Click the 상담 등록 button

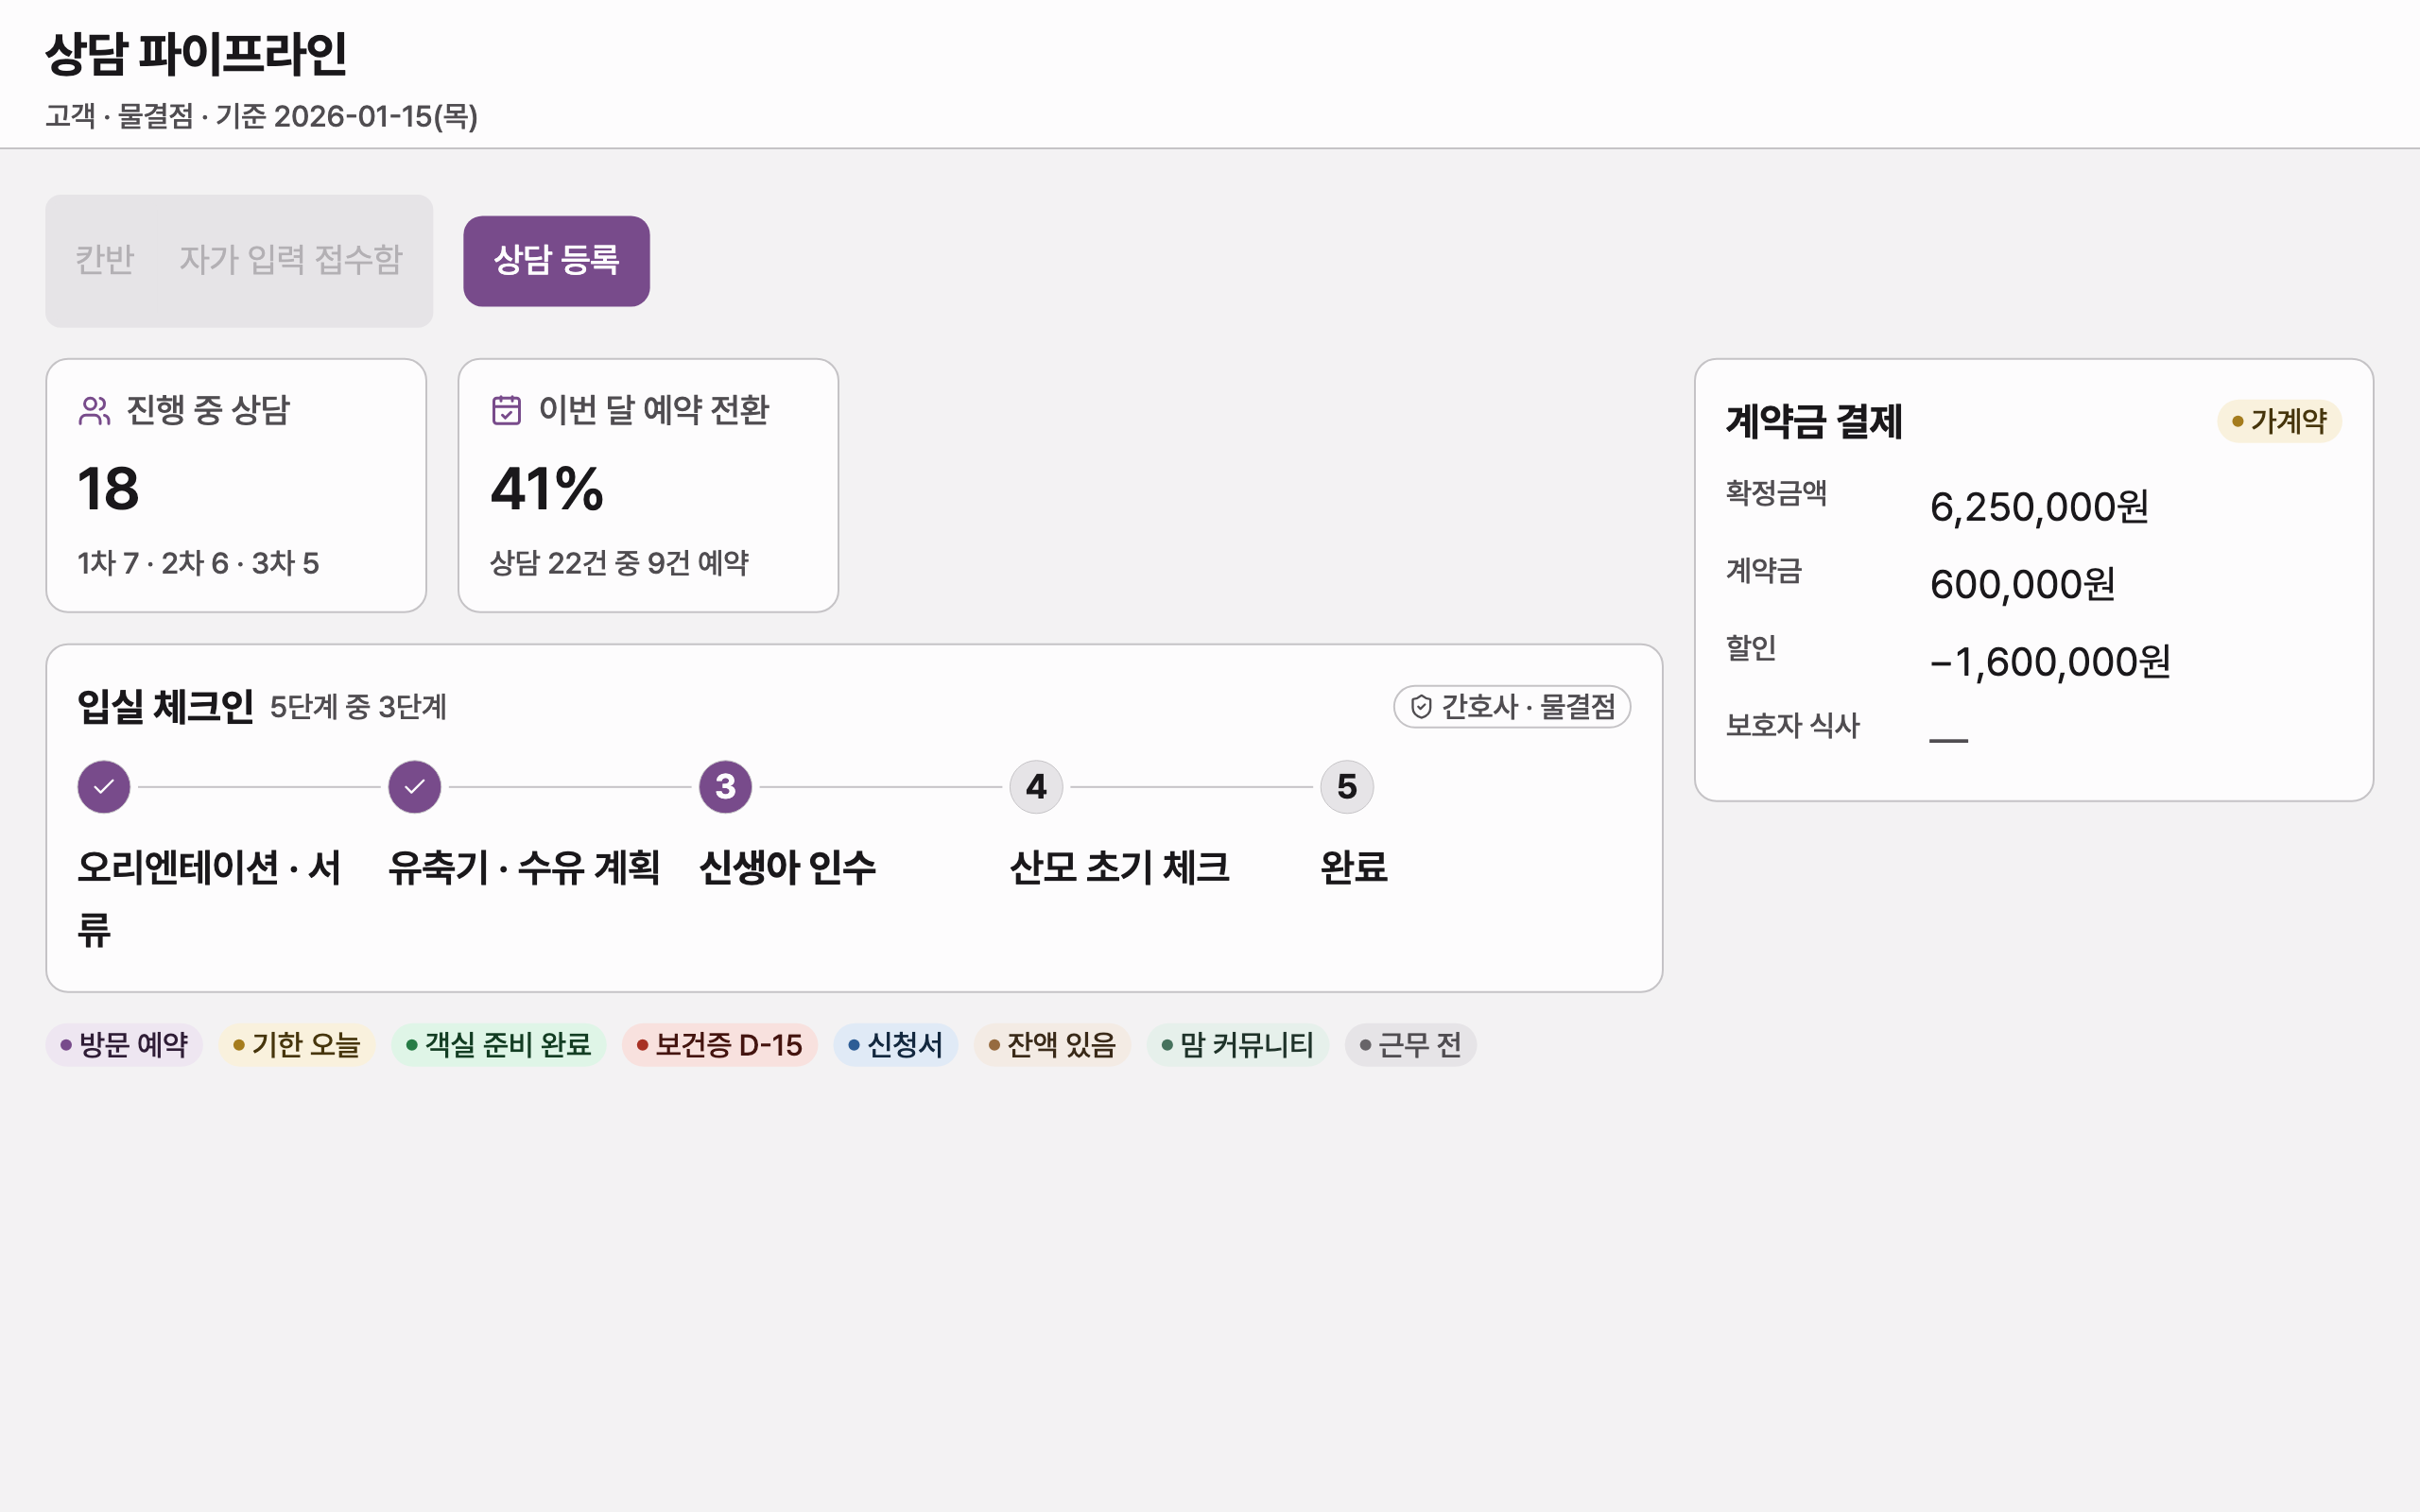pos(556,261)
